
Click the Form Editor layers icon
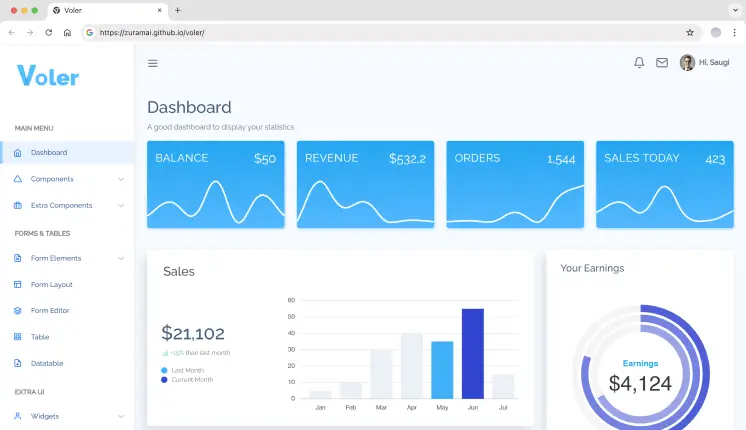[x=18, y=311]
